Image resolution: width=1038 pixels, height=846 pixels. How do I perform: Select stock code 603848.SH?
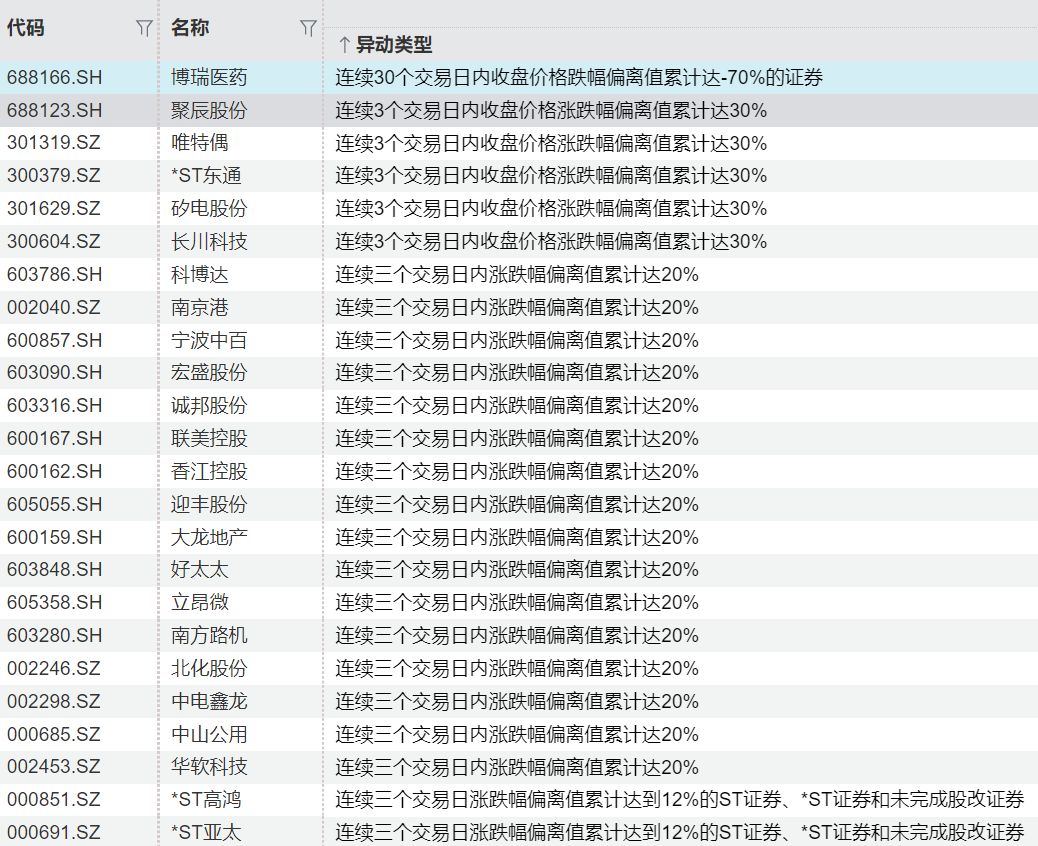(55, 570)
